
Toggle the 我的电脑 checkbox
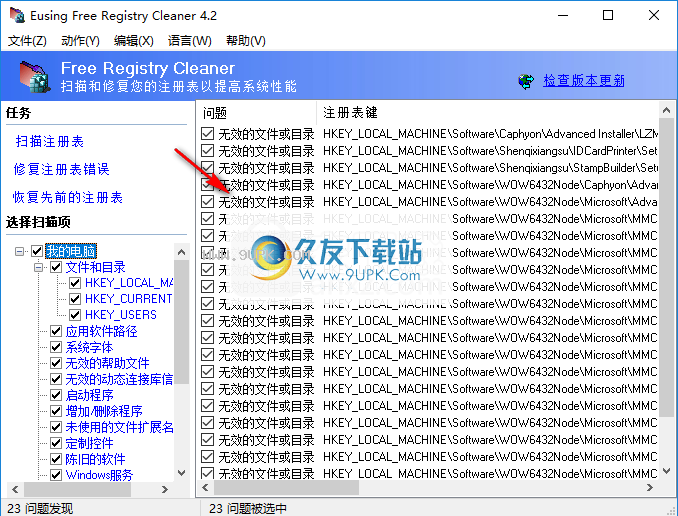37,251
